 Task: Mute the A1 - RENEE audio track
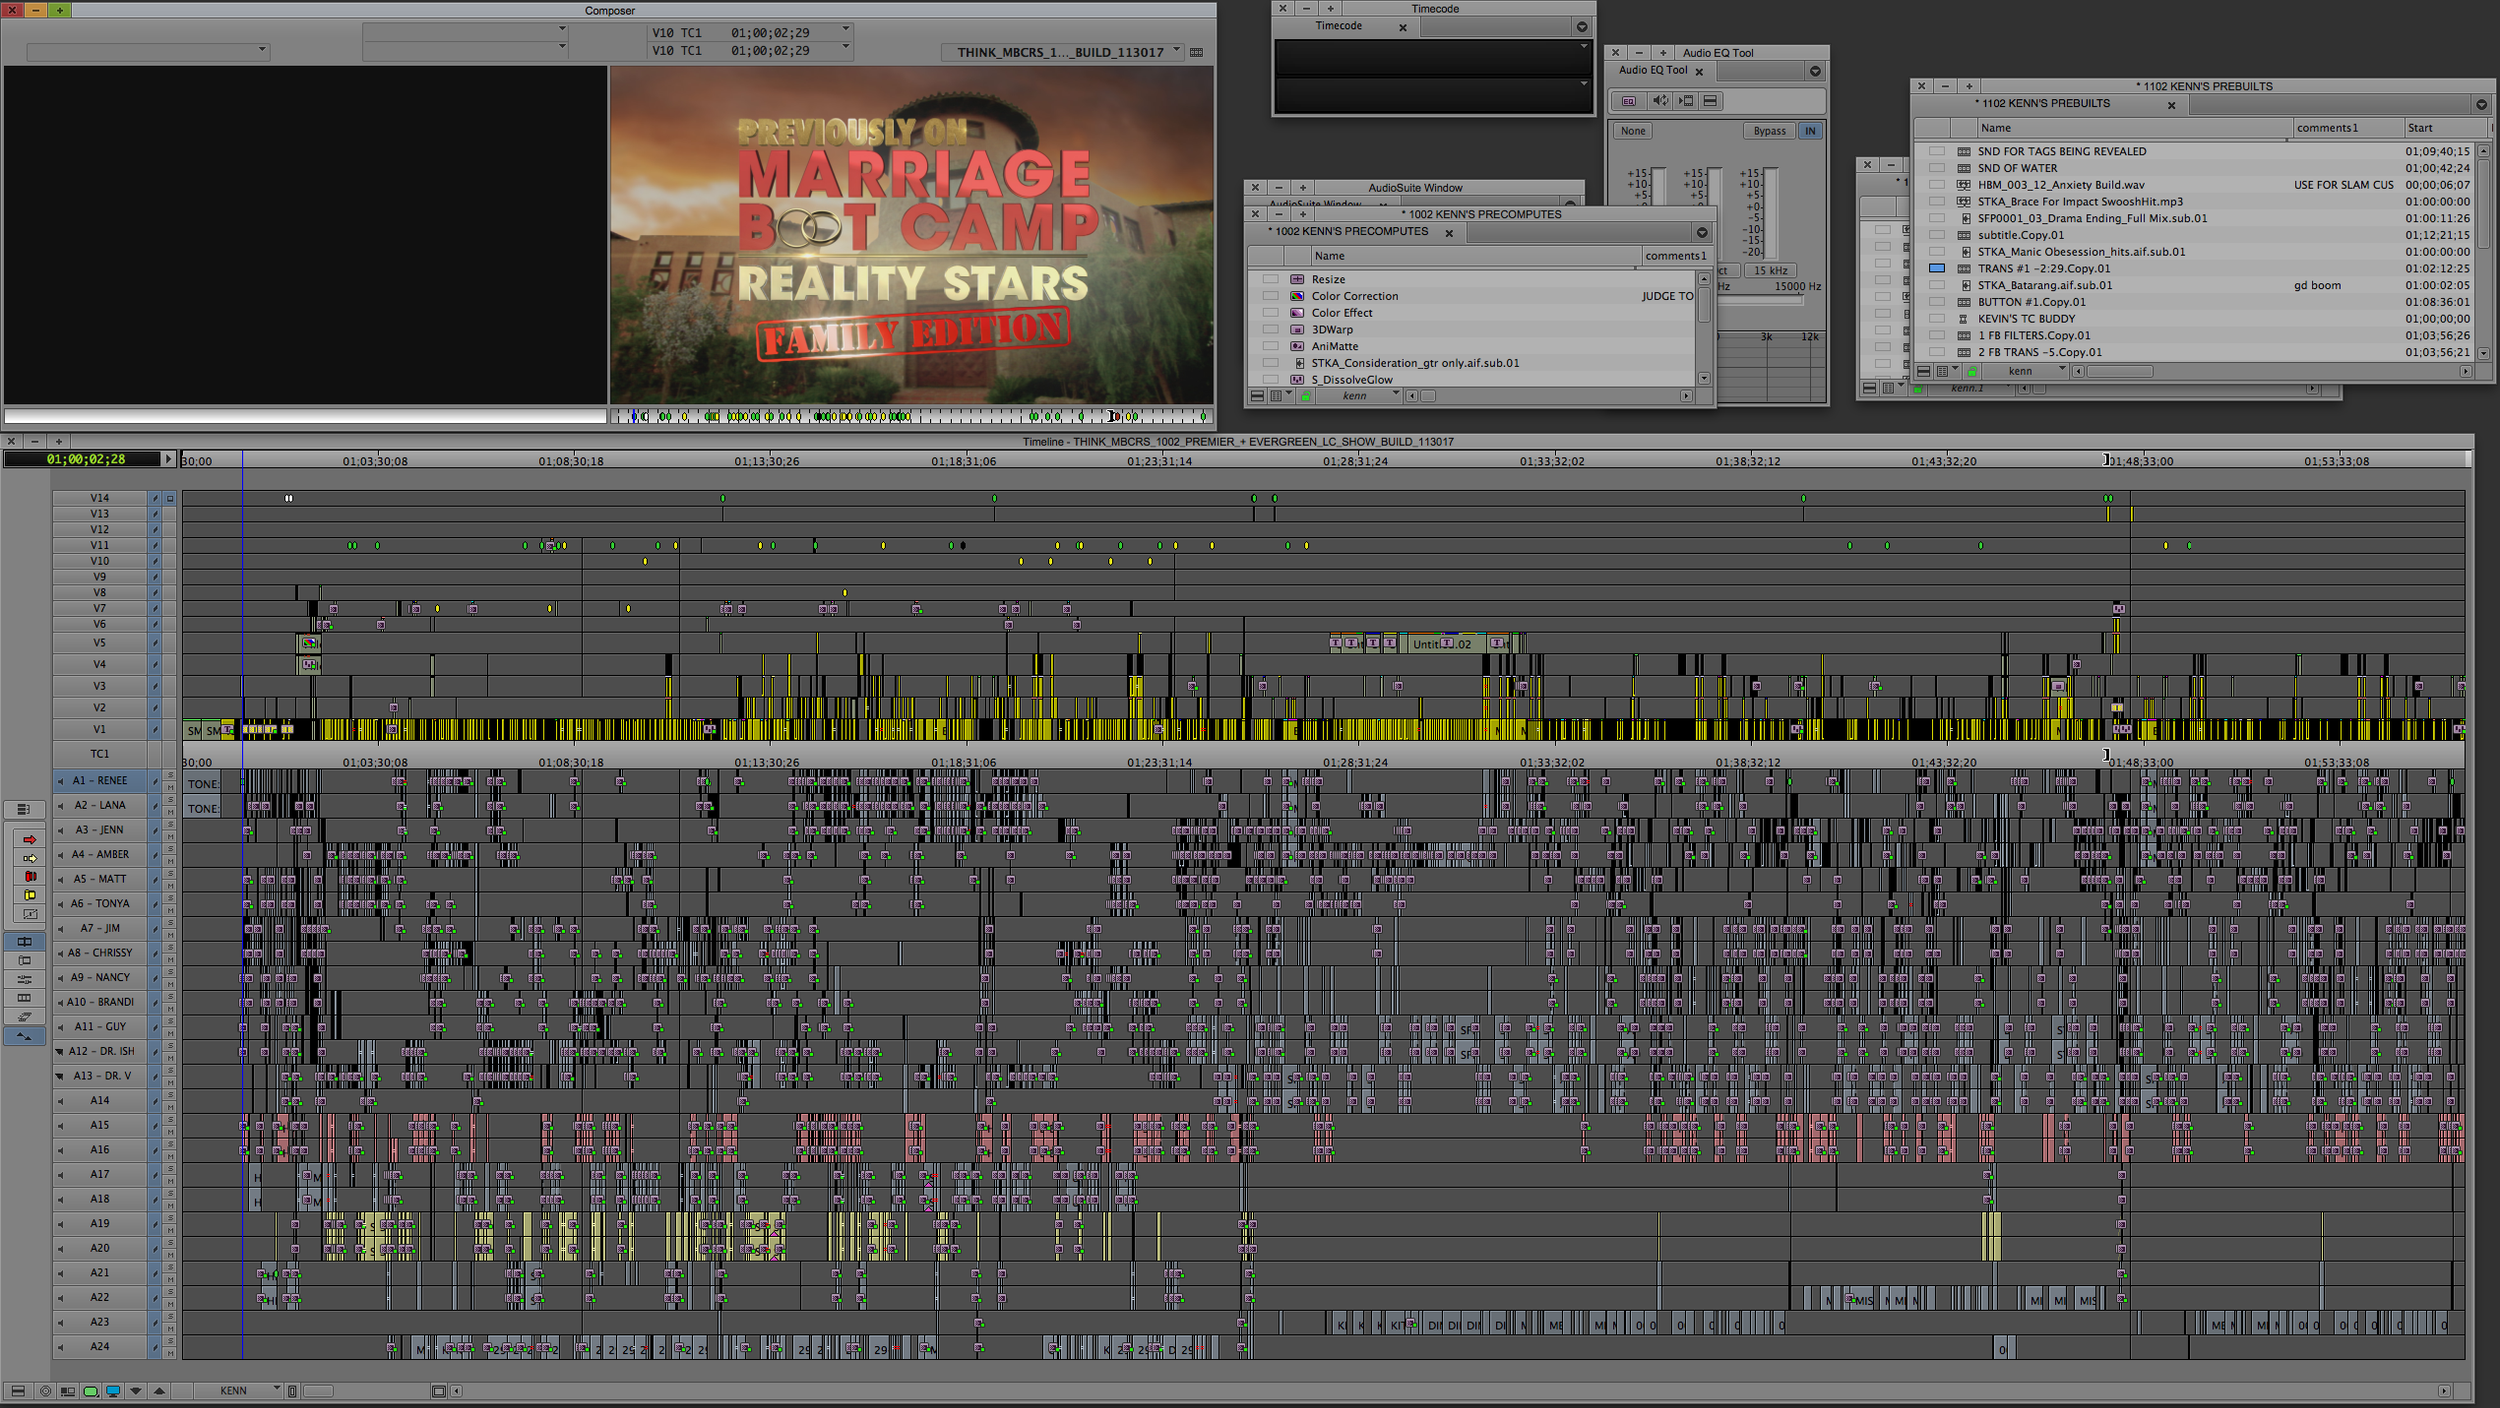(x=171, y=787)
